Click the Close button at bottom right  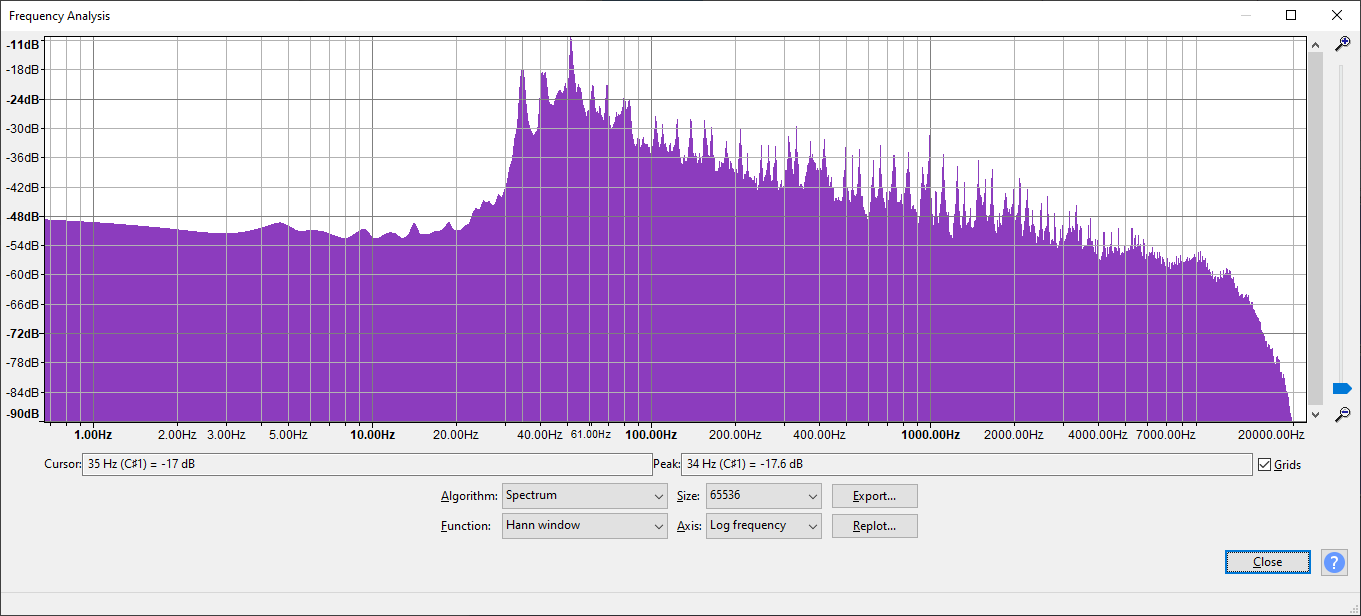click(1267, 562)
